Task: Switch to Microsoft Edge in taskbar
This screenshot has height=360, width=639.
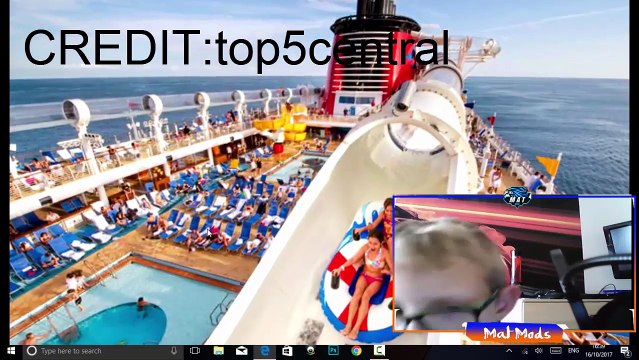Action: coord(264,351)
